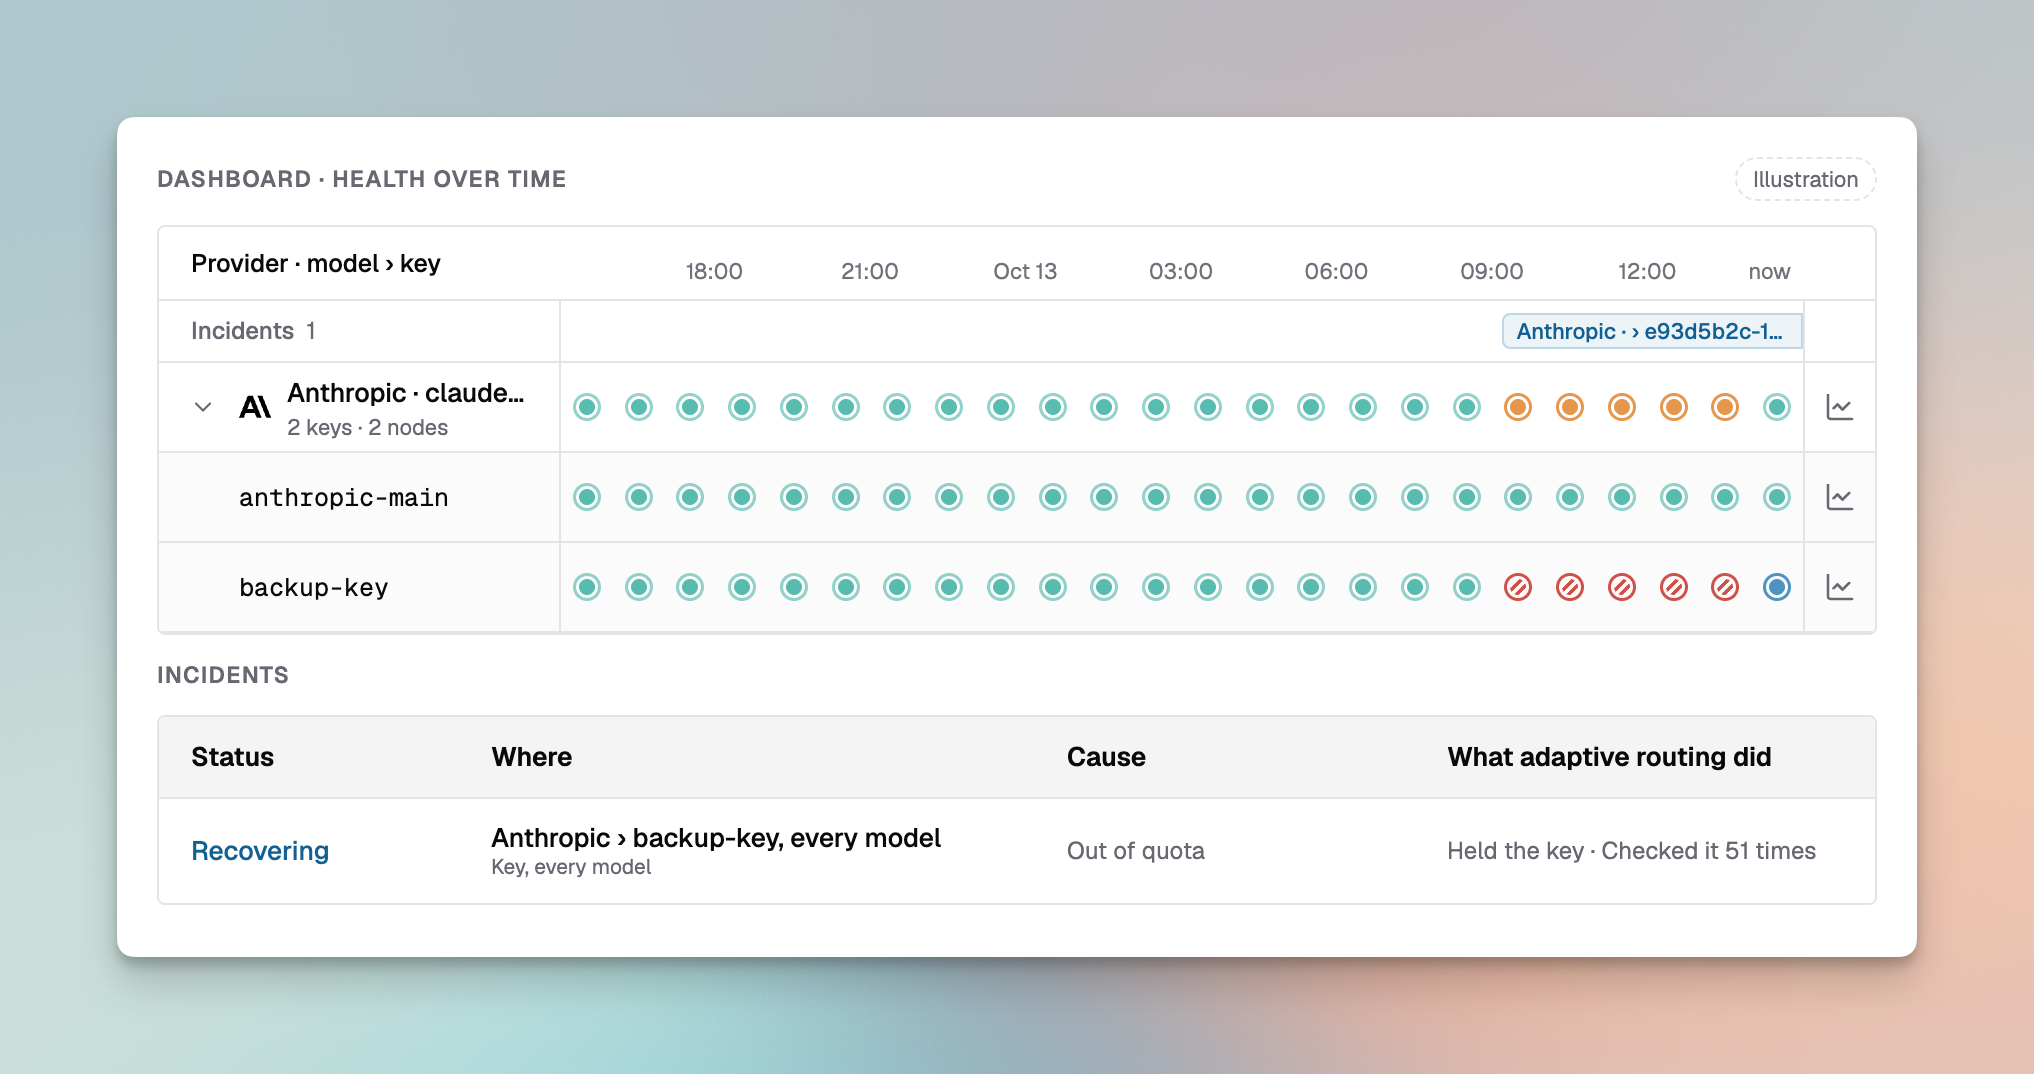Click the Cause column header
This screenshot has width=2034, height=1074.
[x=1106, y=757]
